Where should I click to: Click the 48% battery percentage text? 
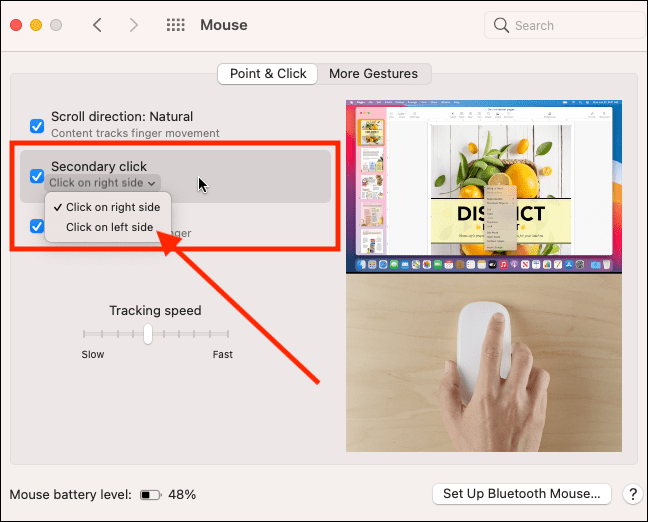point(182,494)
